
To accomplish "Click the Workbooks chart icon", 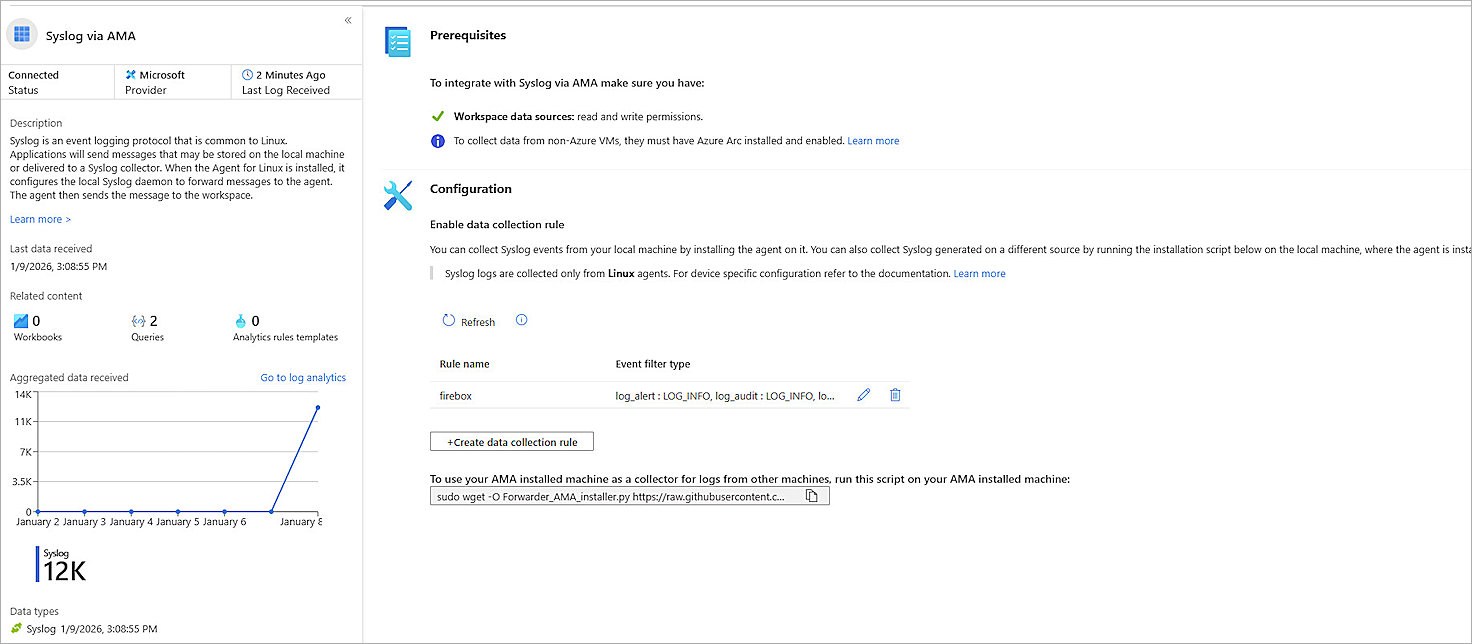I will coord(21,321).
